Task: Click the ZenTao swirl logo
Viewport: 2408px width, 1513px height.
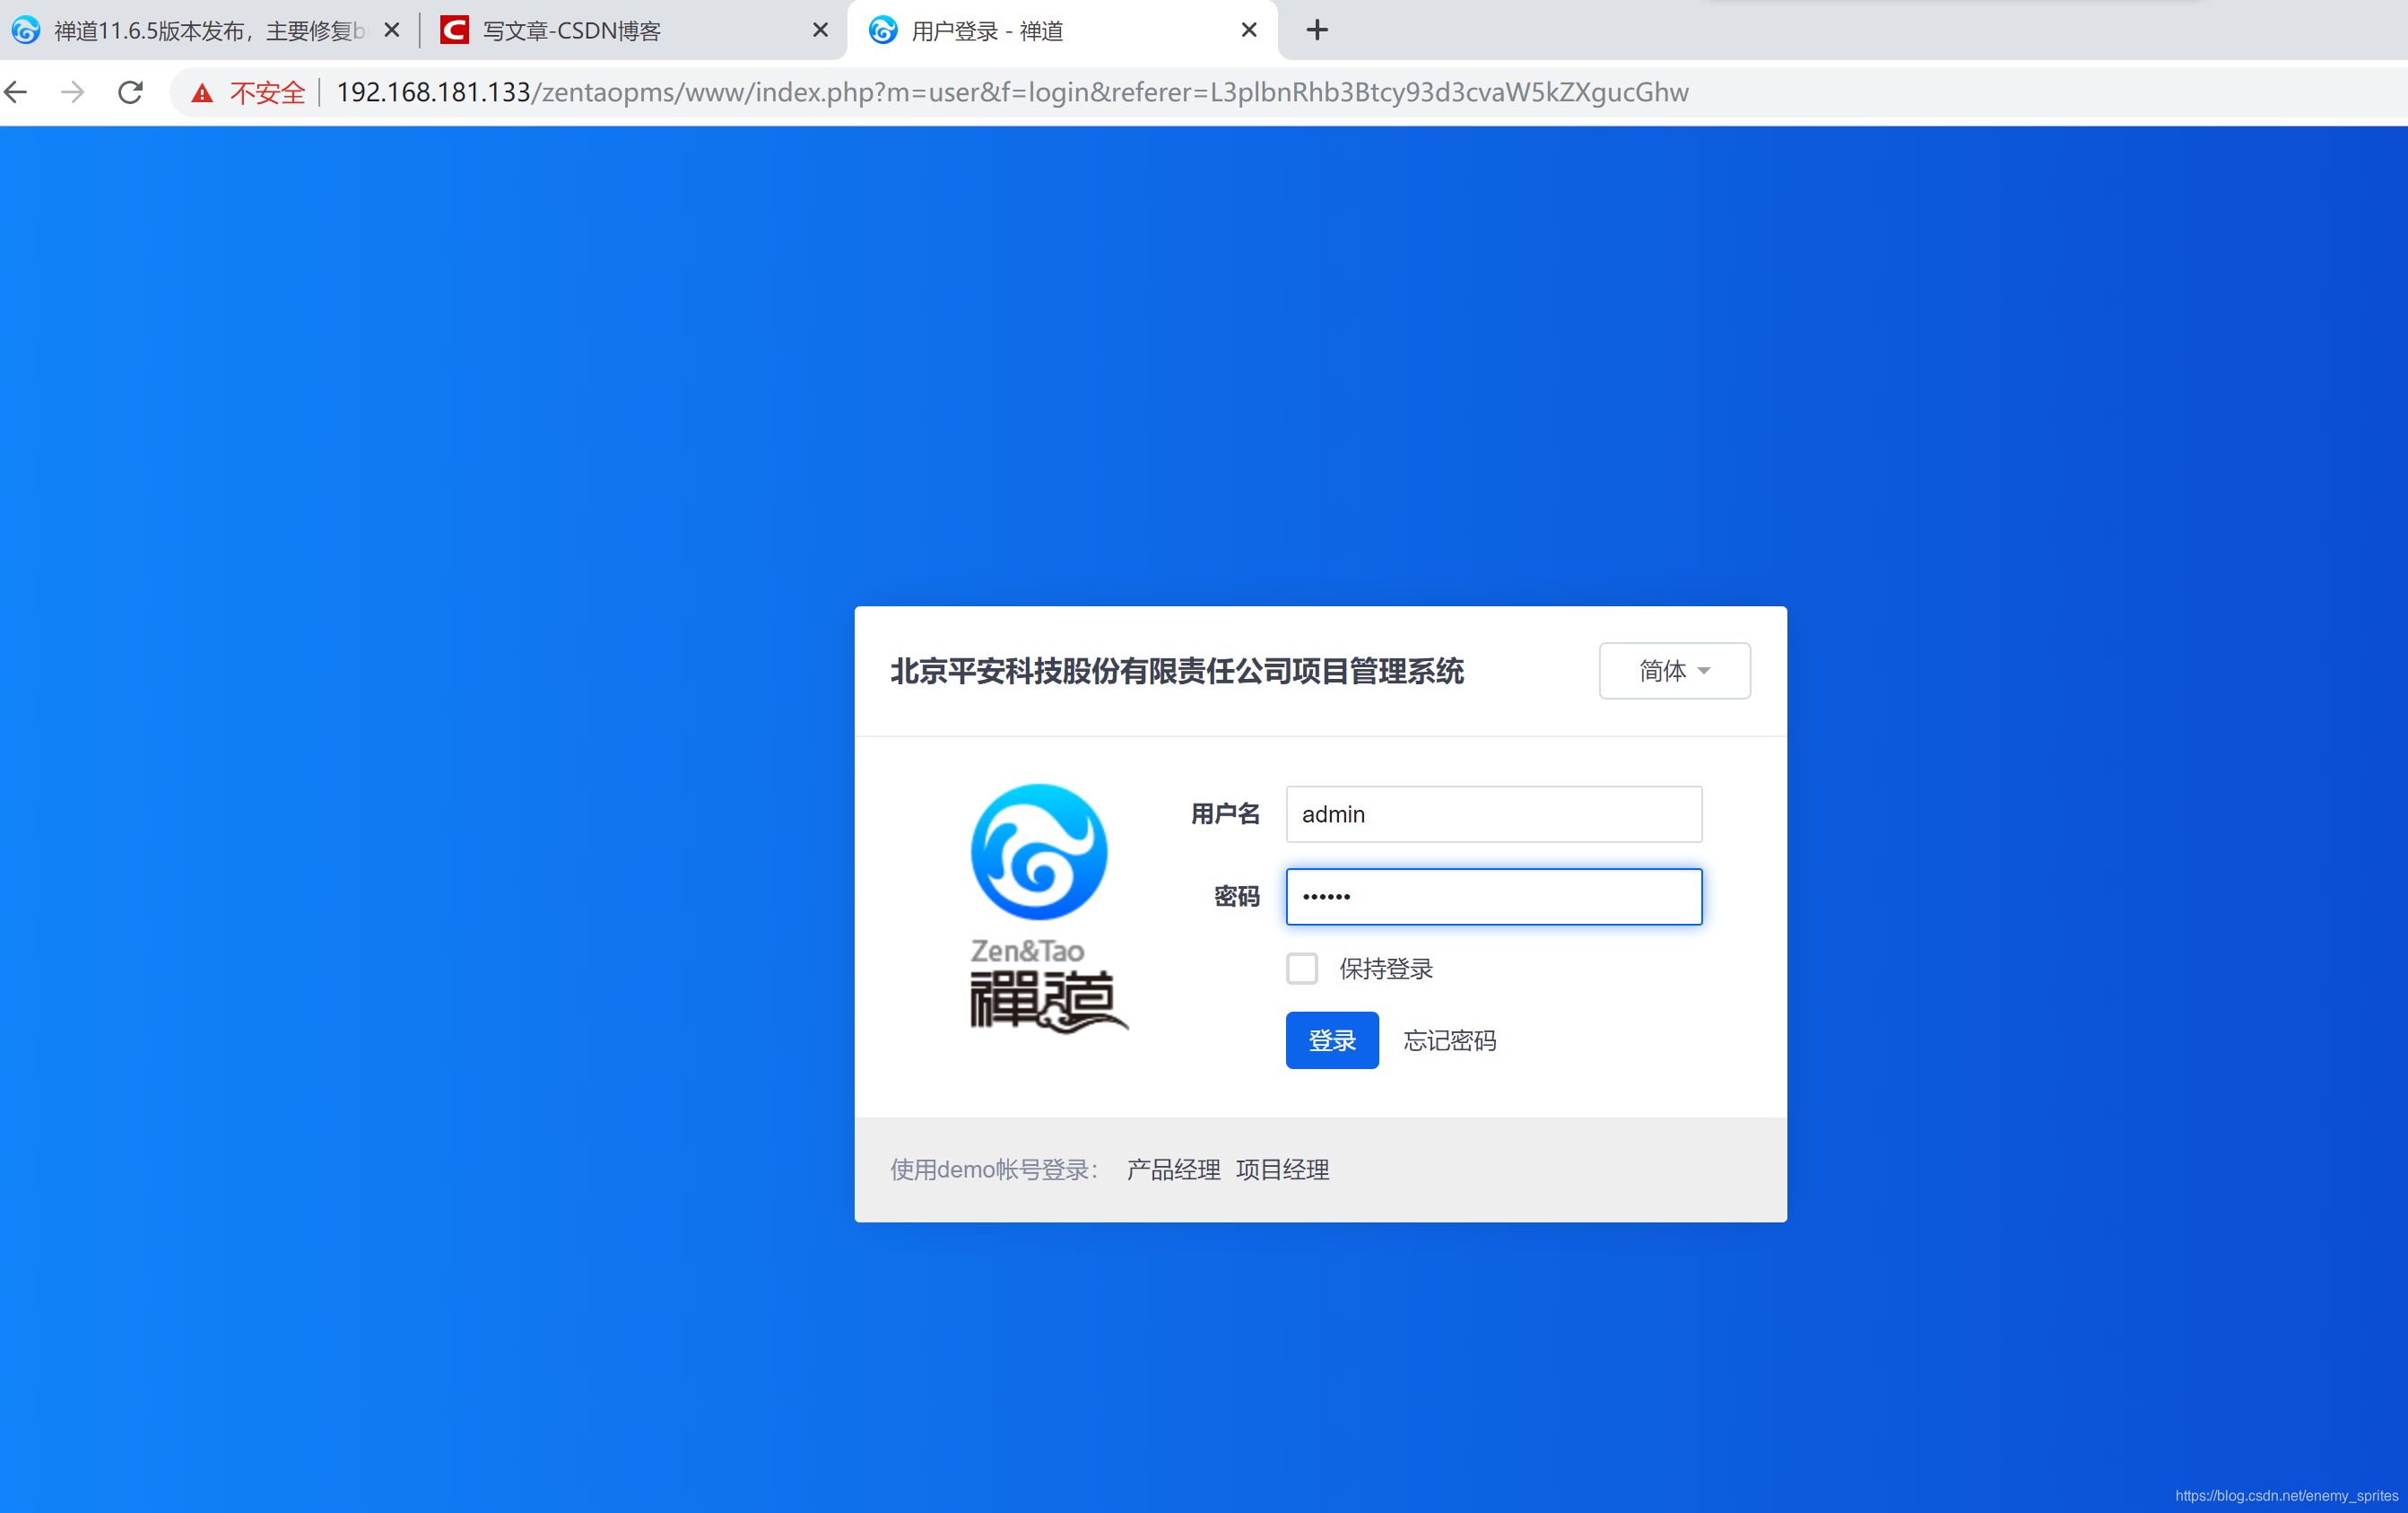Action: click(x=1039, y=851)
